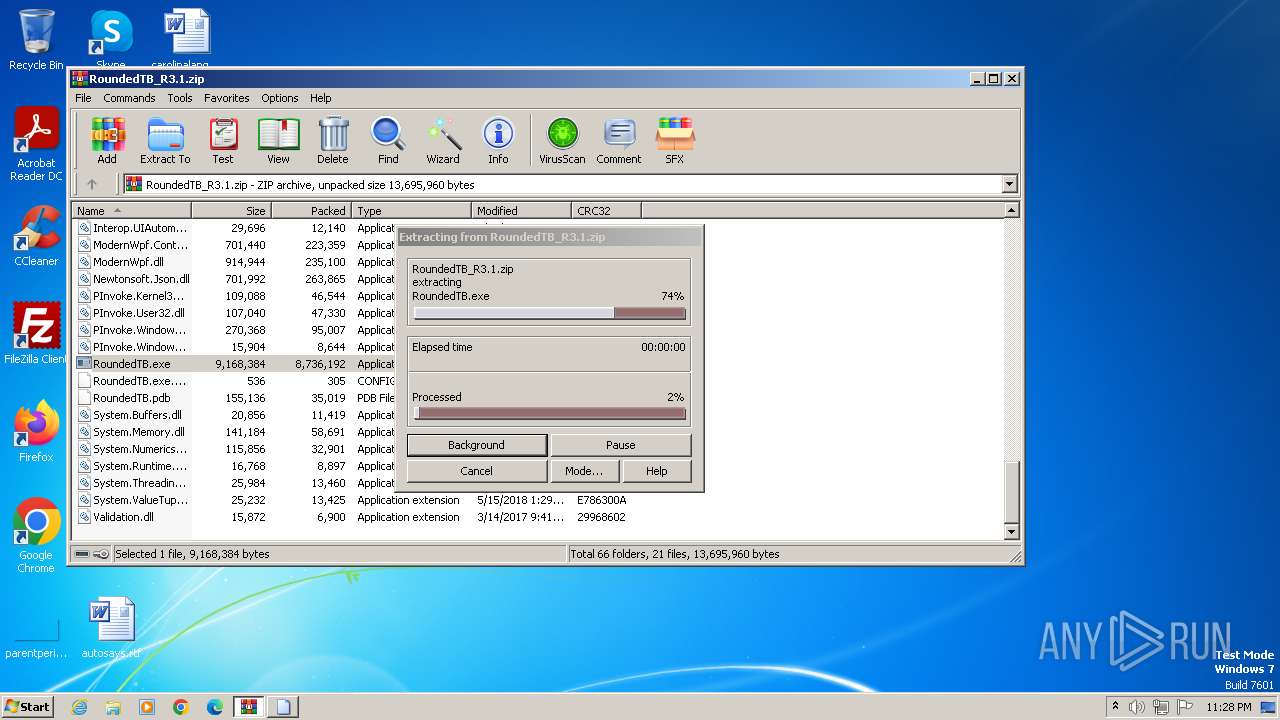Screen dimensions: 1280x720
Task: Select the RoundedTB.exe file row
Action: coord(235,364)
